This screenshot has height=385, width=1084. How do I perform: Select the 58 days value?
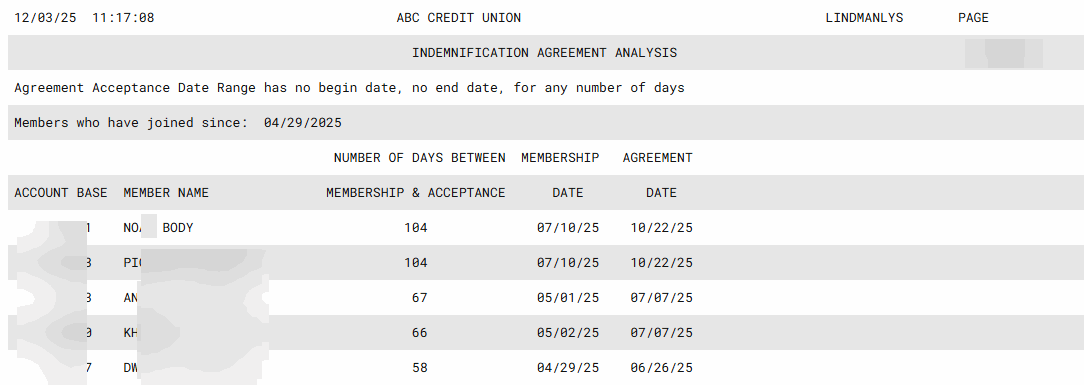click(420, 368)
